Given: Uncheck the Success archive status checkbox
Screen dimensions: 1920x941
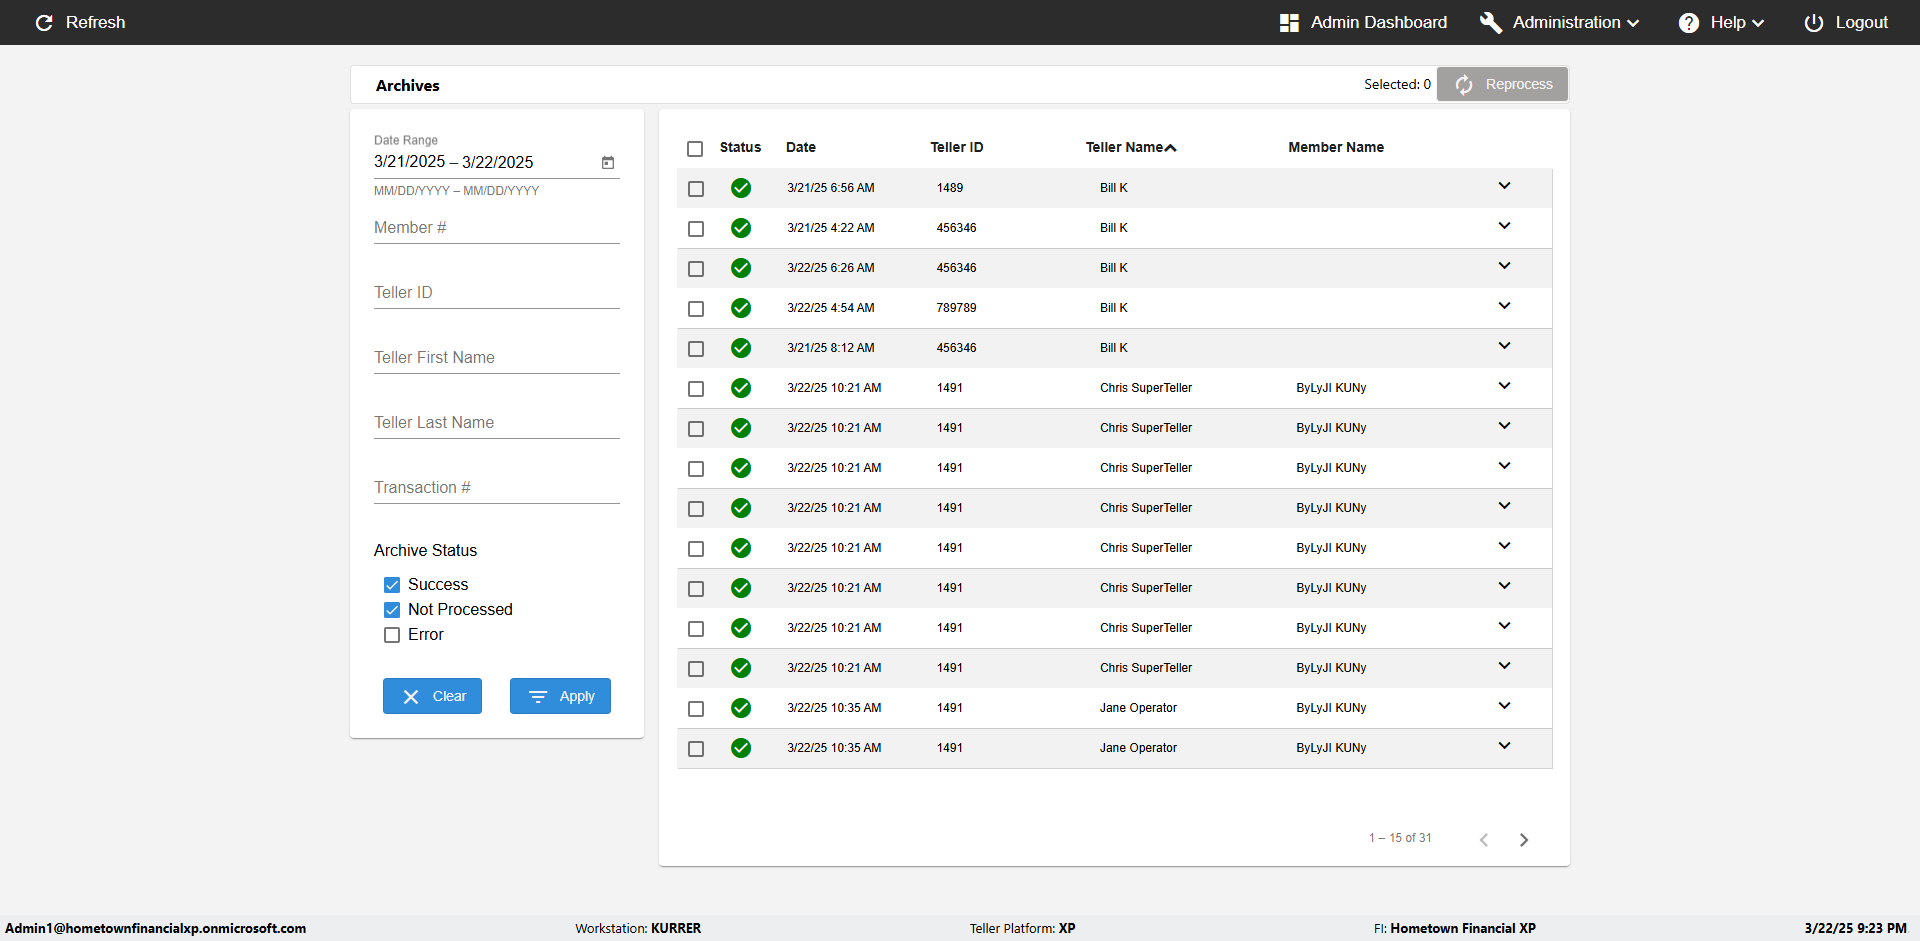Looking at the screenshot, I should 392,585.
